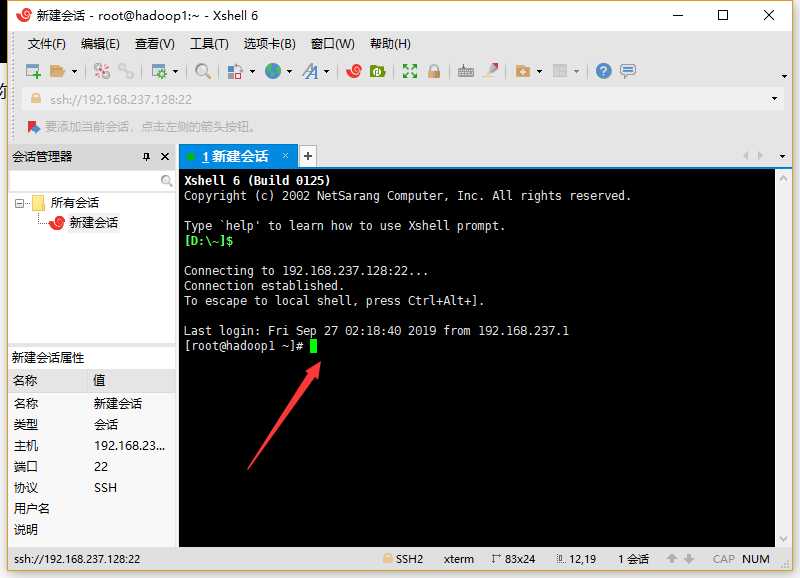Viewport: 800px width, 578px height.
Task: Collapse the 所有会话 tree node
Action: click(19, 204)
